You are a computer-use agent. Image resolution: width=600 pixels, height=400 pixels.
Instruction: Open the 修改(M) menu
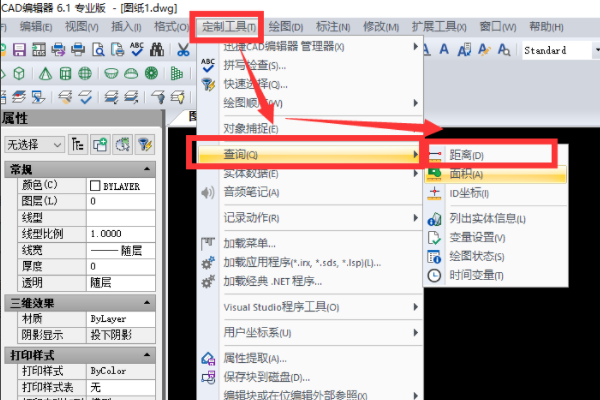coord(381,27)
